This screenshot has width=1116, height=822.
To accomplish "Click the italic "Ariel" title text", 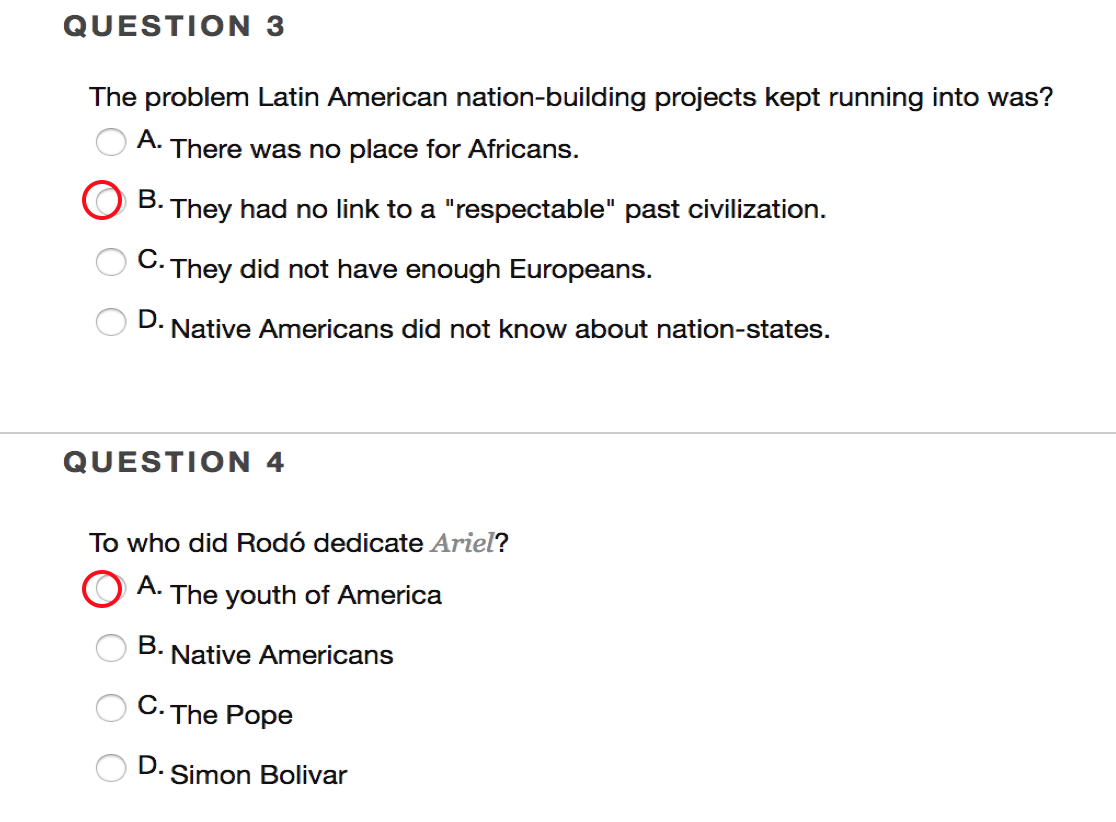I will pos(463,544).
